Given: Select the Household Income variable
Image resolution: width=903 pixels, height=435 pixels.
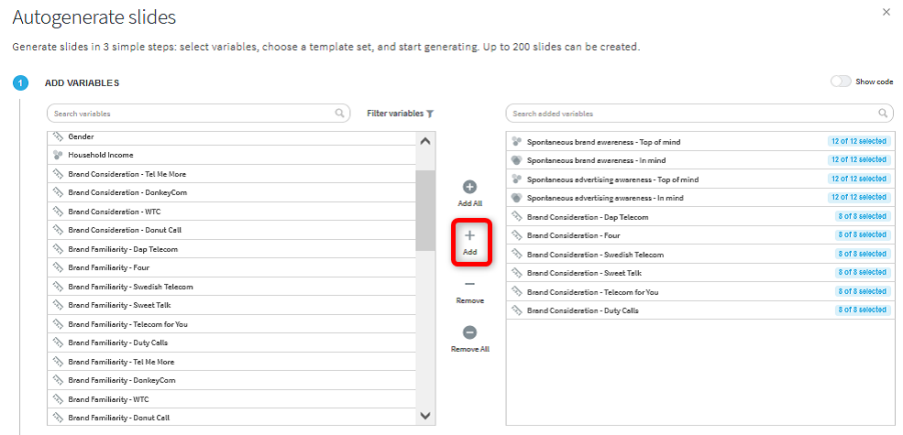Looking at the screenshot, I should point(232,155).
